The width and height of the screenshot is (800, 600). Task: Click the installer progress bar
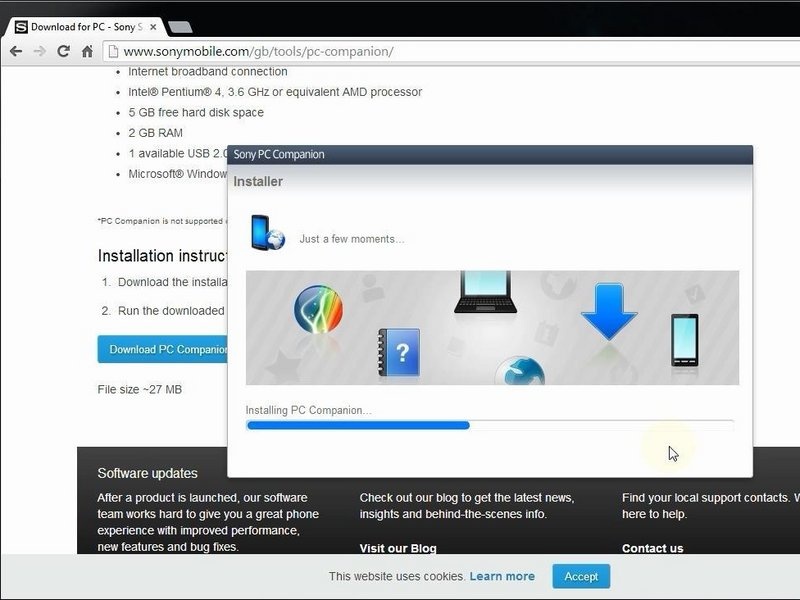pos(490,425)
